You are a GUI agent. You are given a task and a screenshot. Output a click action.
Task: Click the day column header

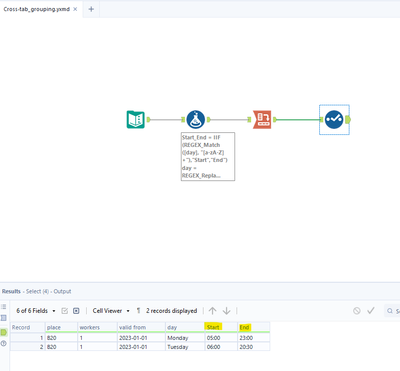185,327
